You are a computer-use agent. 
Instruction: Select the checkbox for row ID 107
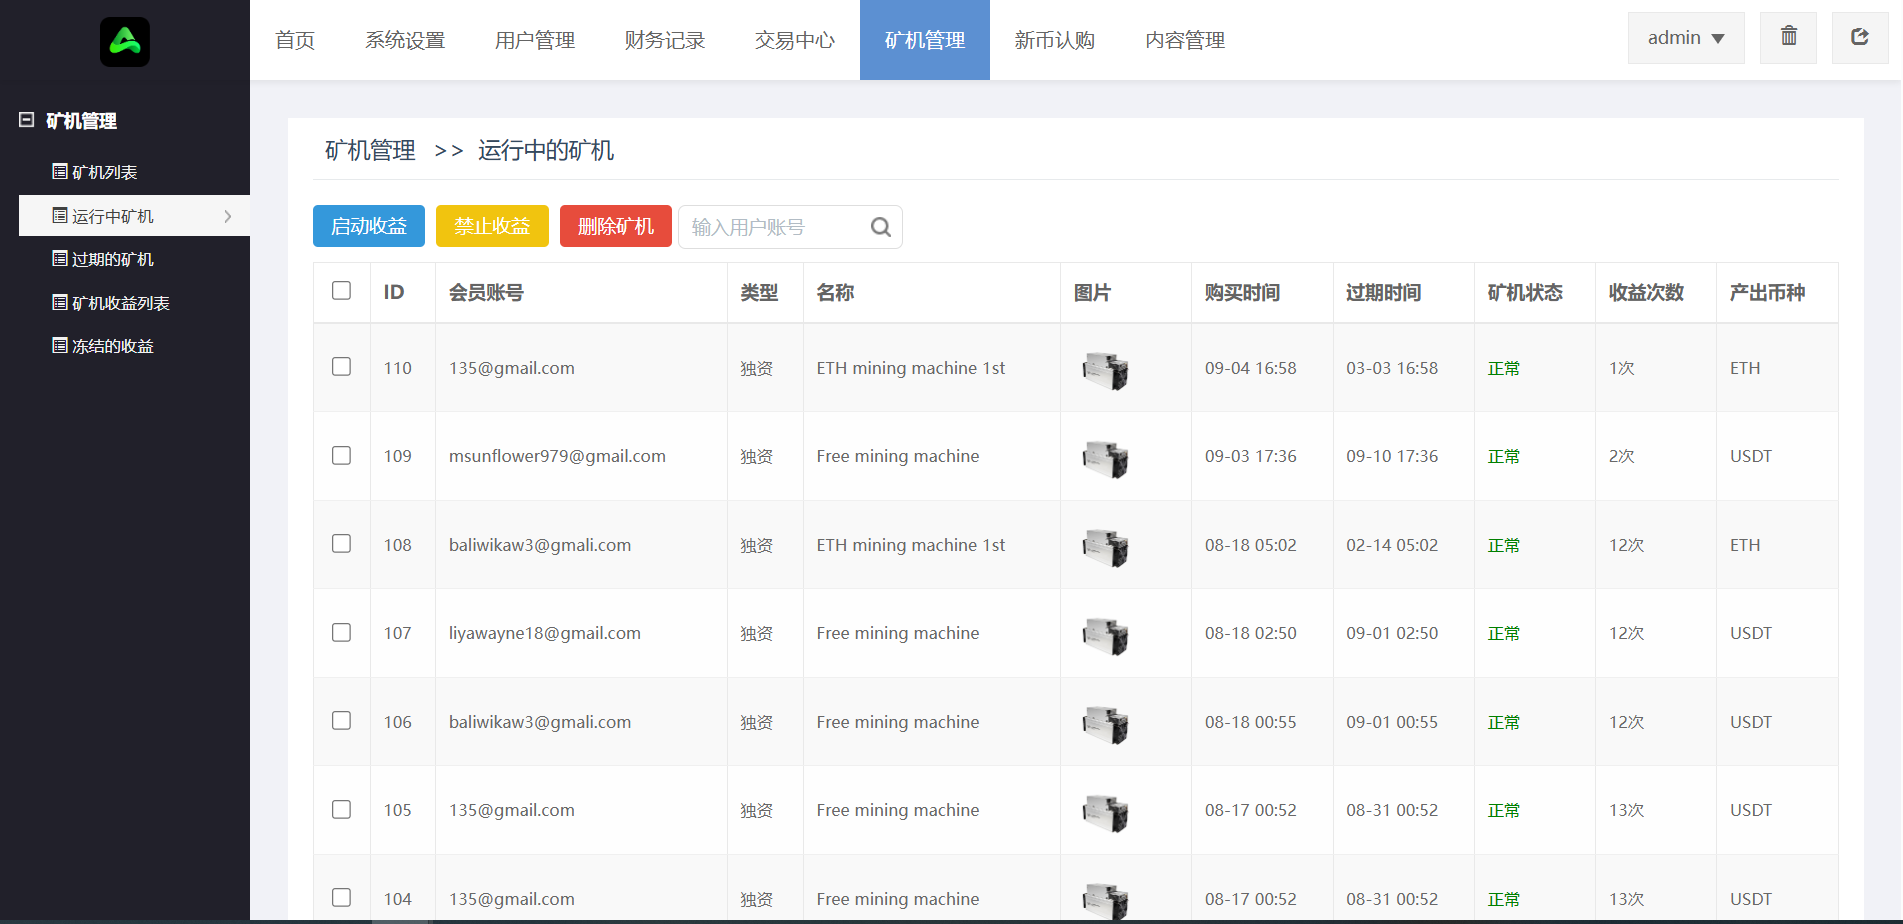[341, 633]
